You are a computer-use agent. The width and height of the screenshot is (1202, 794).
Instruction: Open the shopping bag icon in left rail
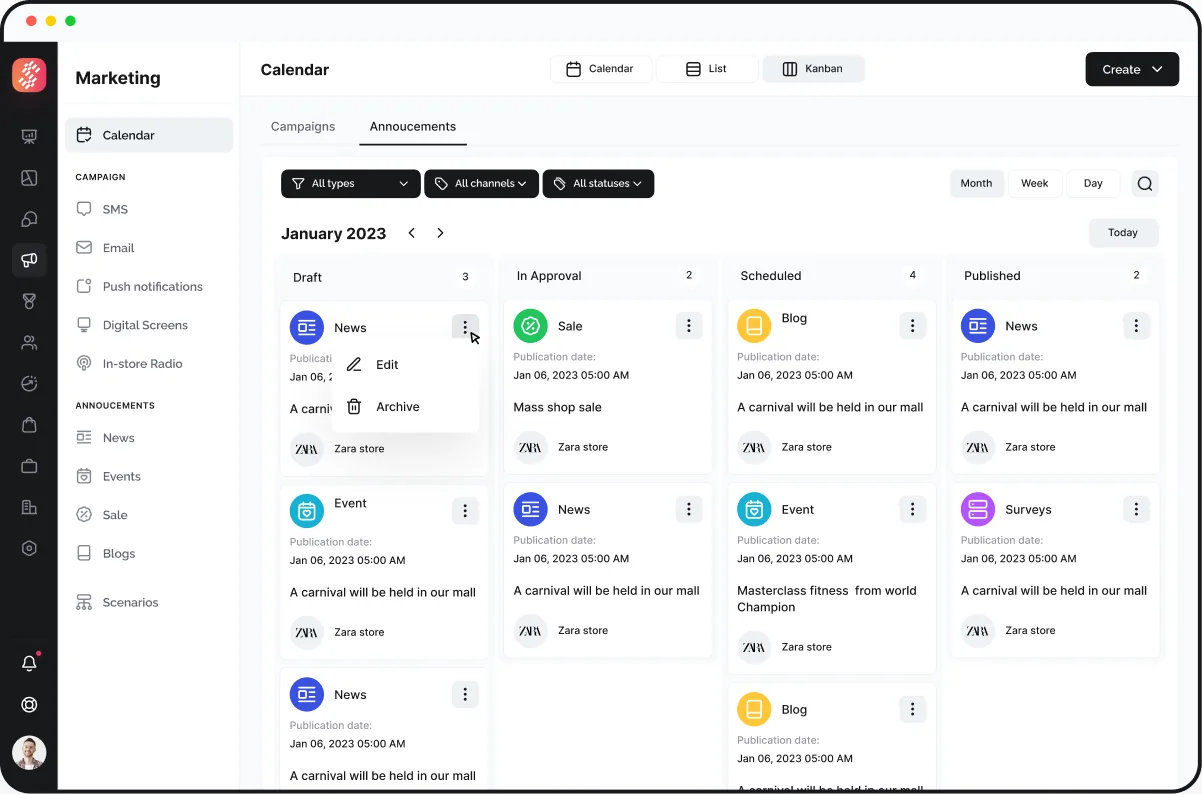(29, 425)
